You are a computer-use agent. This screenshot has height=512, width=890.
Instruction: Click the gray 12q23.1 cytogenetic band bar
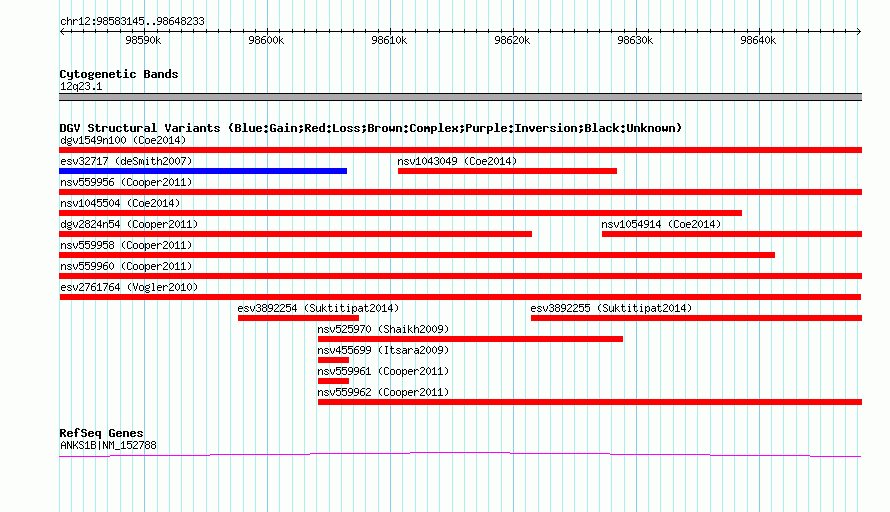point(460,97)
